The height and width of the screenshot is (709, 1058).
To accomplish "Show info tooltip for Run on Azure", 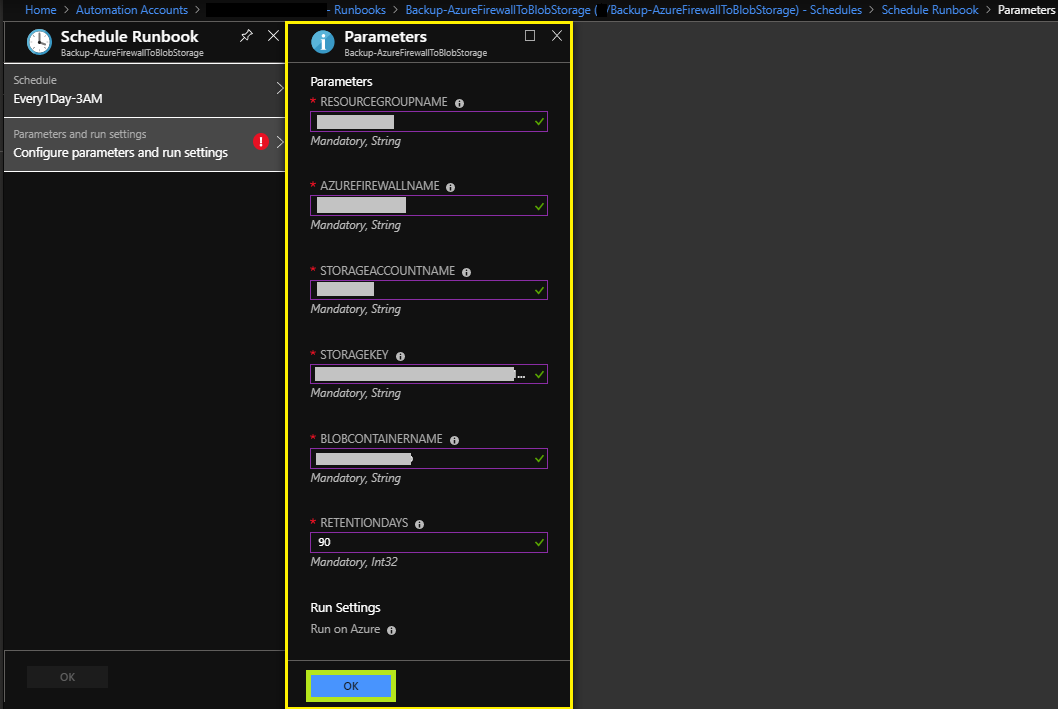I will [x=391, y=630].
